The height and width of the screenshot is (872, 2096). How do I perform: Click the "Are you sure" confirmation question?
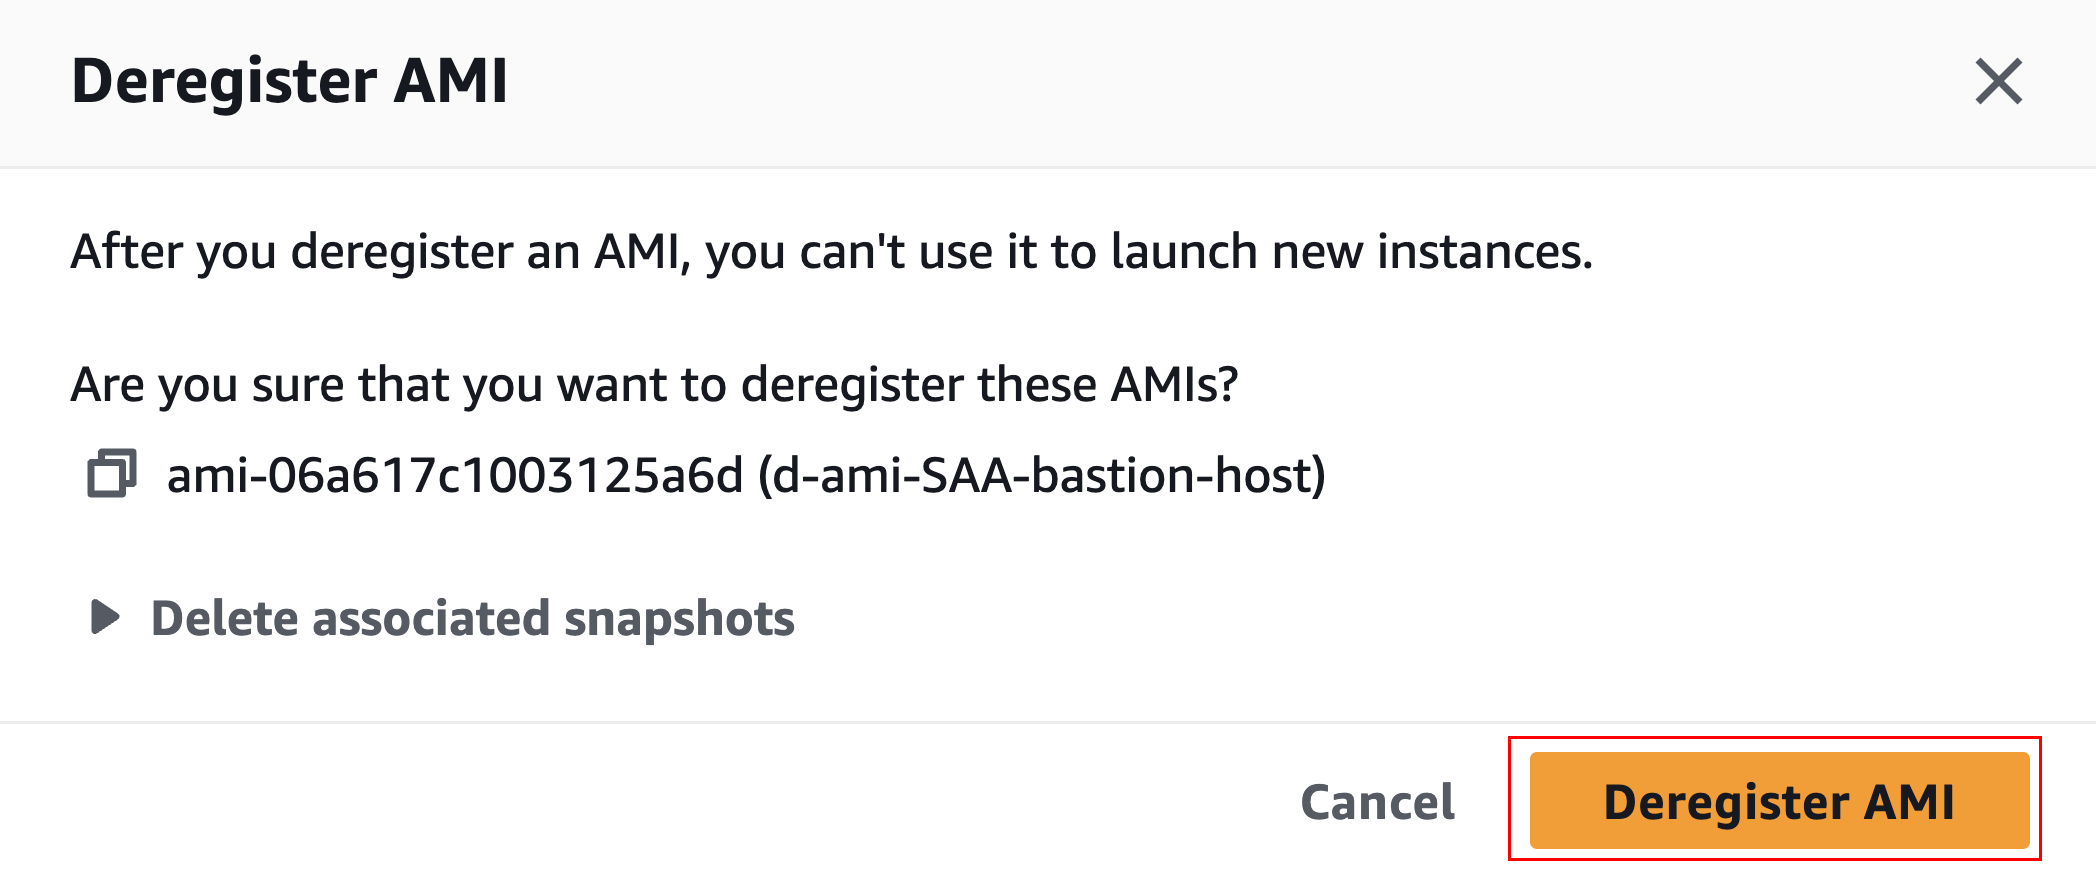coord(654,385)
